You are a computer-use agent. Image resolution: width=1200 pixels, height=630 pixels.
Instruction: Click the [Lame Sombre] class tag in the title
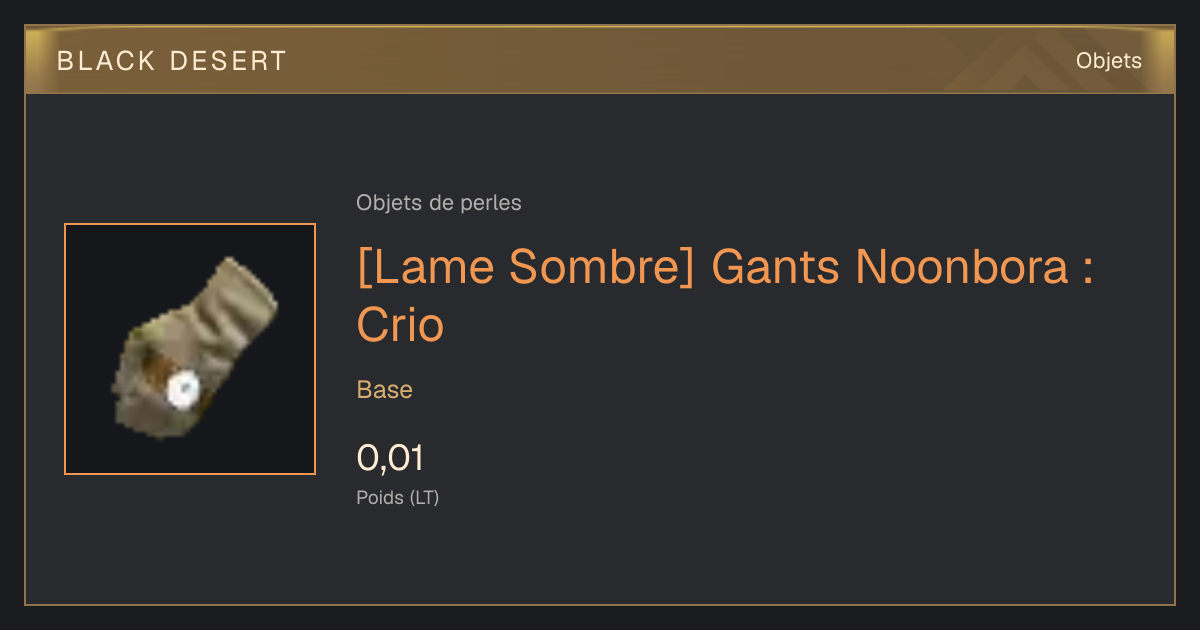[x=526, y=267]
